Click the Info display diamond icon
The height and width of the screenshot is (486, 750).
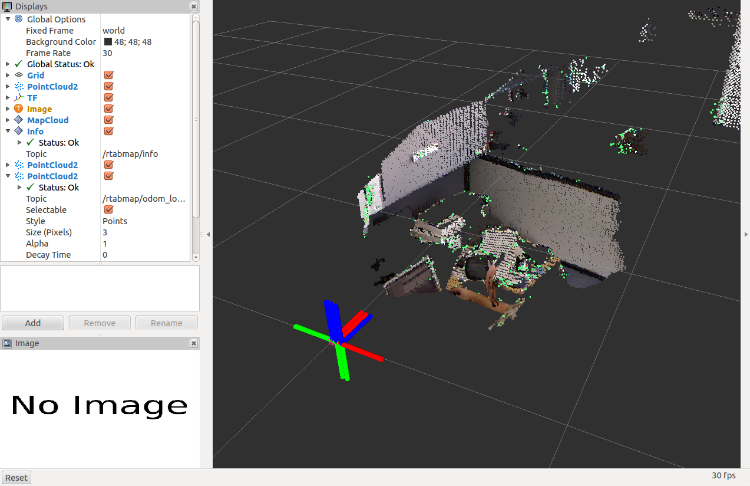click(18, 131)
